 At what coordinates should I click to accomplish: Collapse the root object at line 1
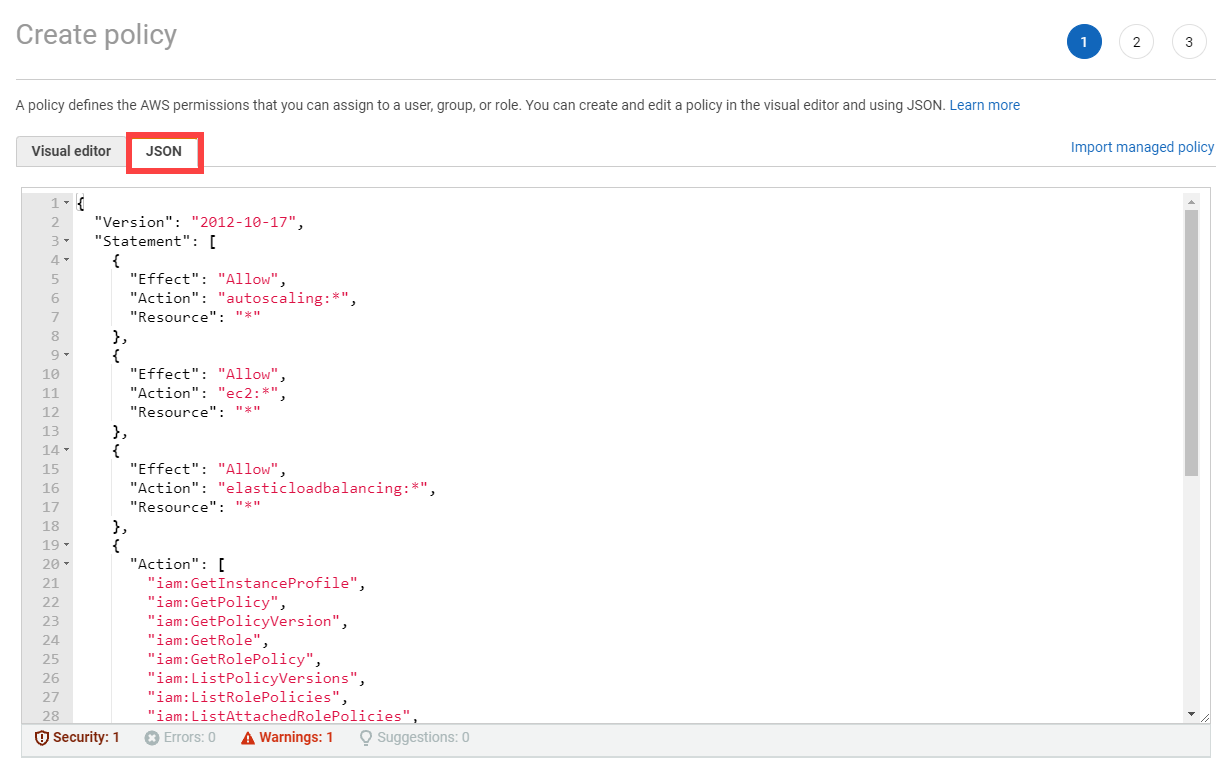66,203
